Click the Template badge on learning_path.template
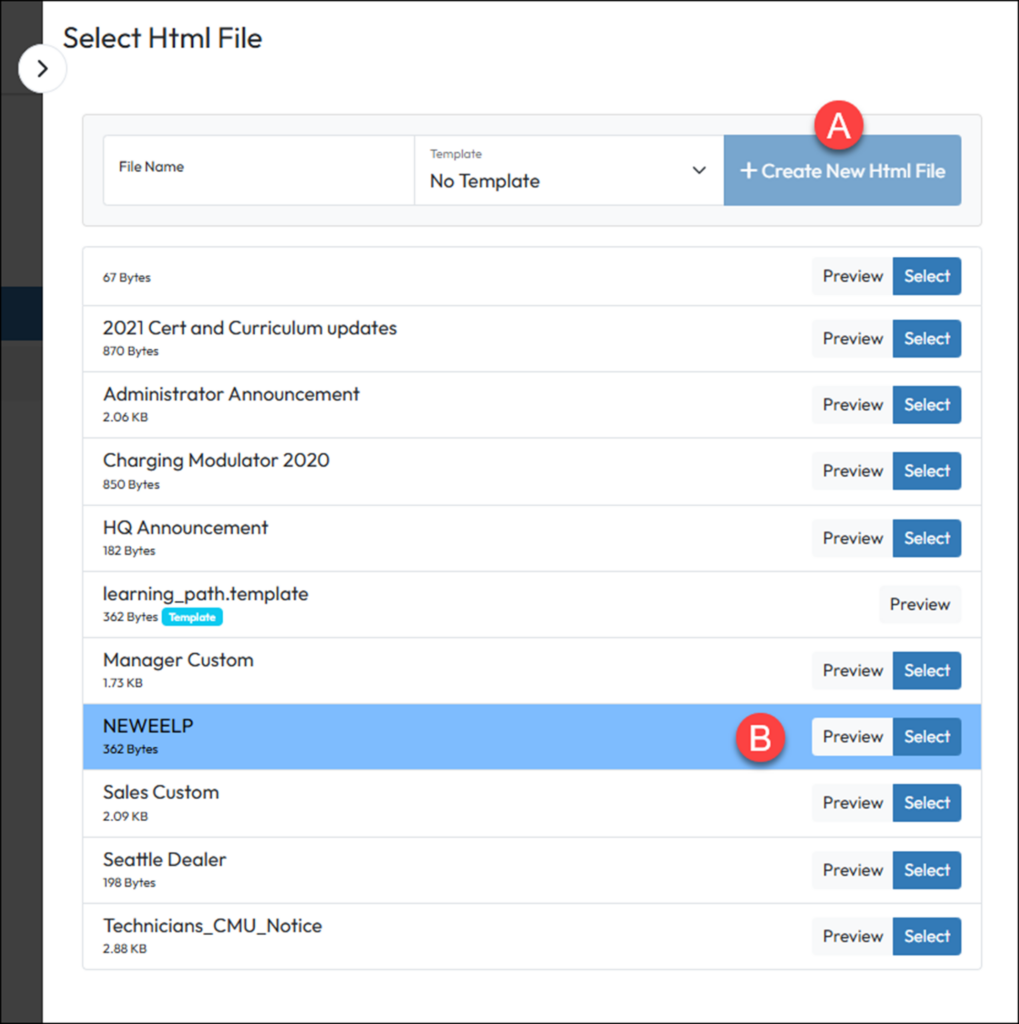The image size is (1019, 1024). (192, 617)
